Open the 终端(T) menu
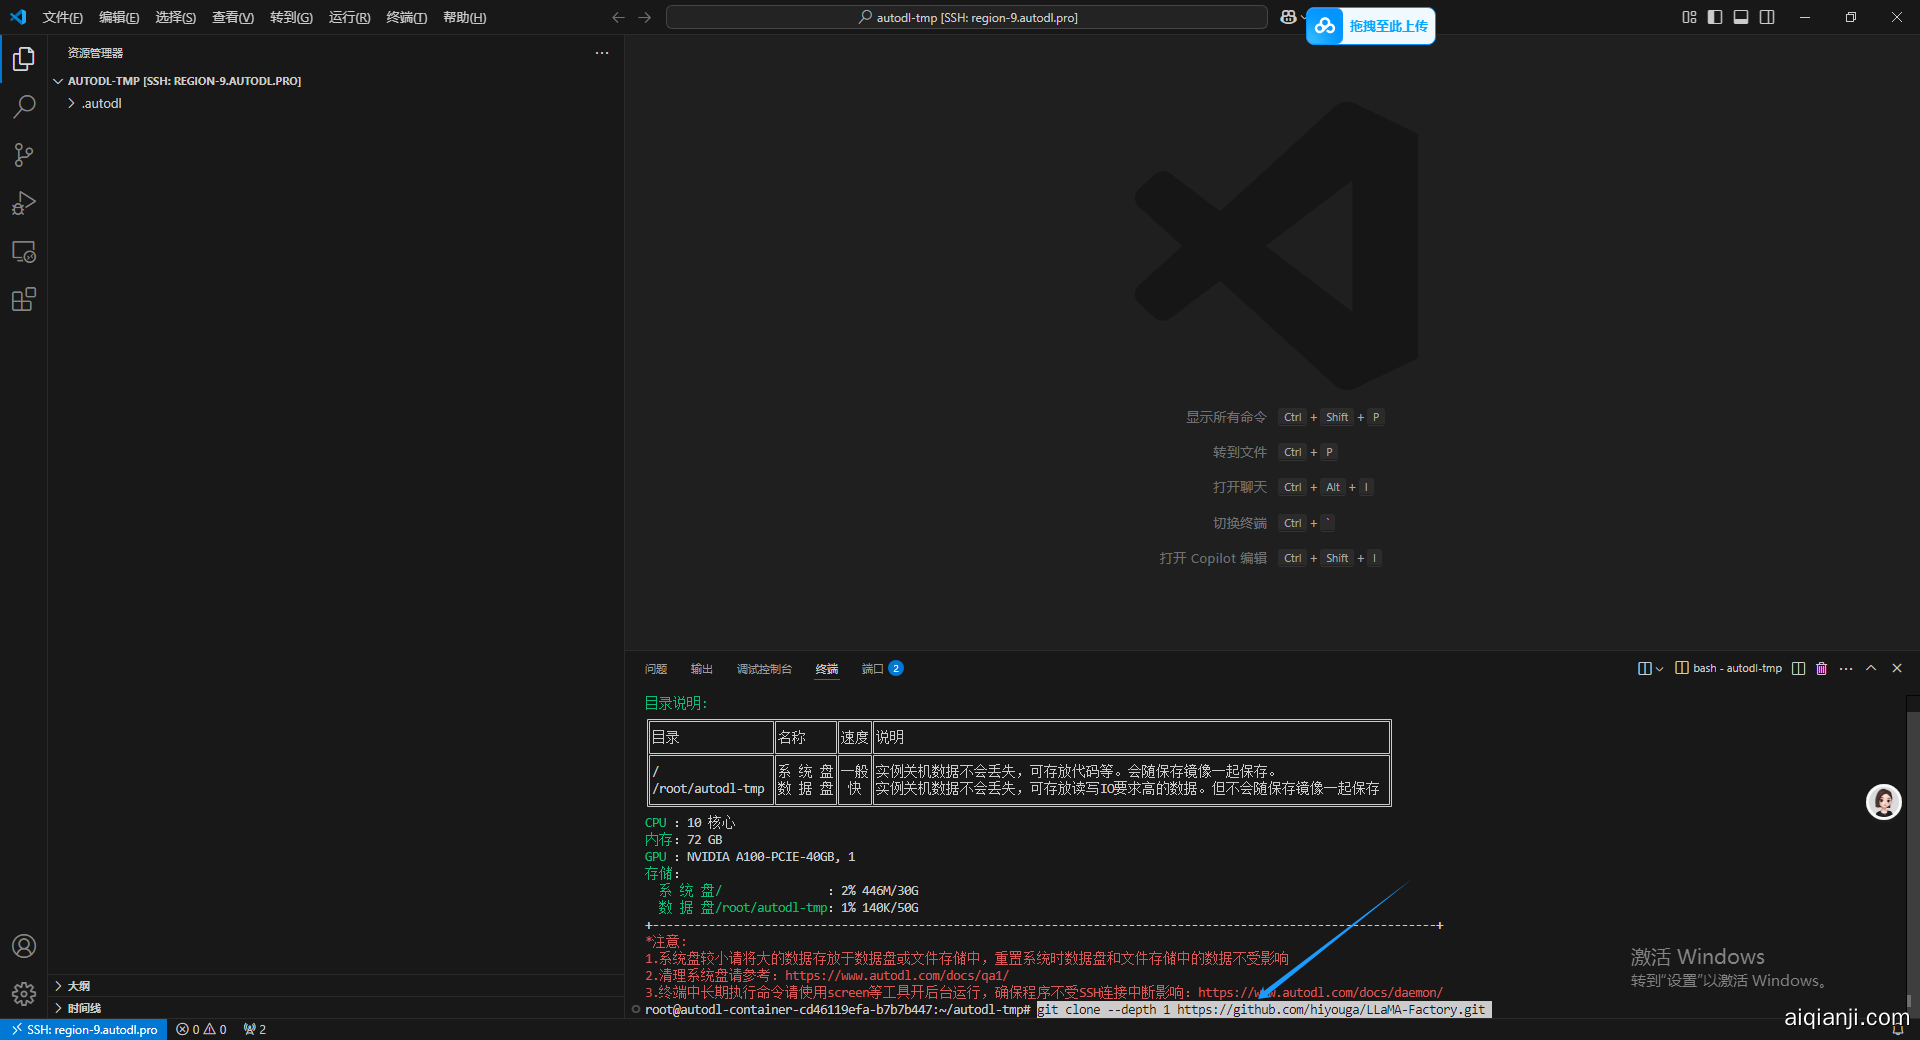The height and width of the screenshot is (1040, 1920). coord(406,17)
